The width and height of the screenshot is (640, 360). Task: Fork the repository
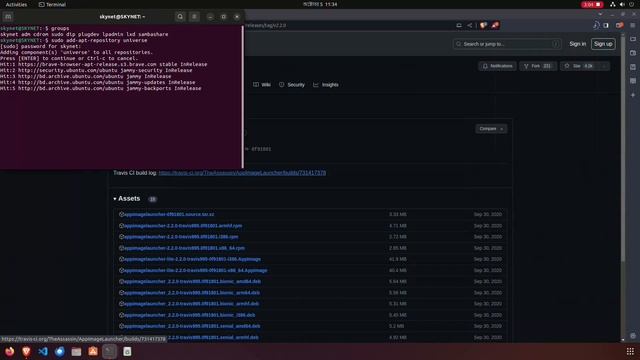click(538, 66)
